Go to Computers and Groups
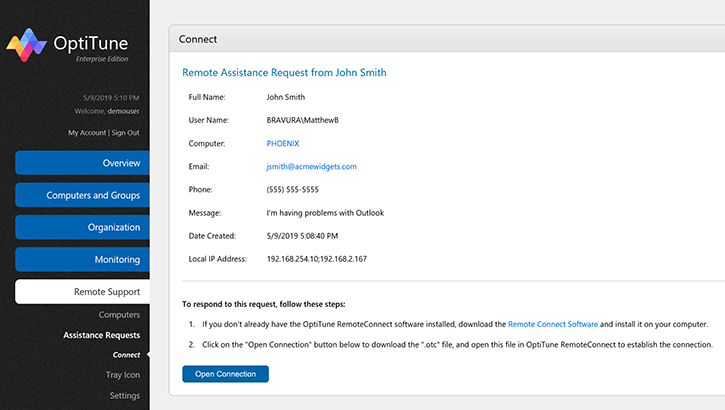 (82, 195)
